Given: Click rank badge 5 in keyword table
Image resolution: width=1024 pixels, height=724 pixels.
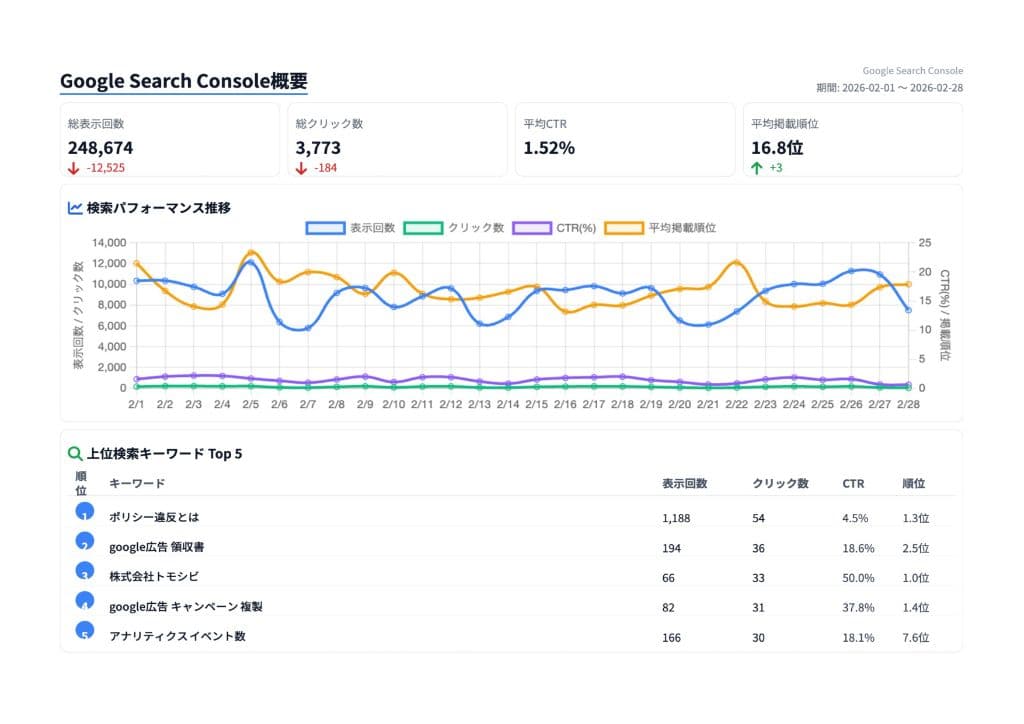Looking at the screenshot, I should point(84,630).
